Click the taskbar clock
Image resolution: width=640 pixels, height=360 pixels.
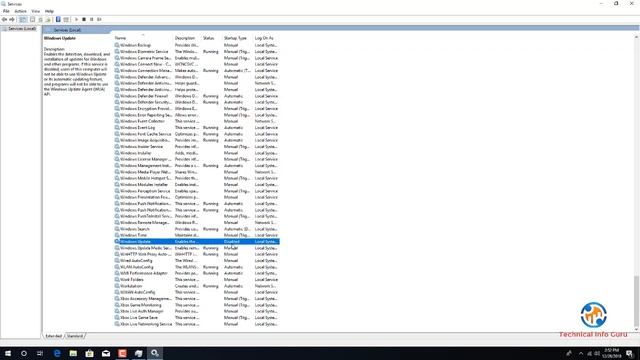611,353
